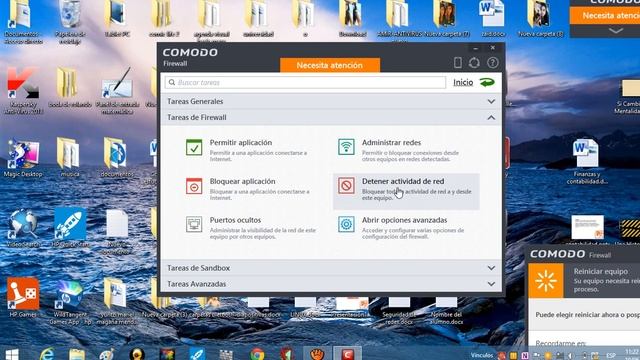Click the Tareas de Sandbox header label

(x=198, y=268)
